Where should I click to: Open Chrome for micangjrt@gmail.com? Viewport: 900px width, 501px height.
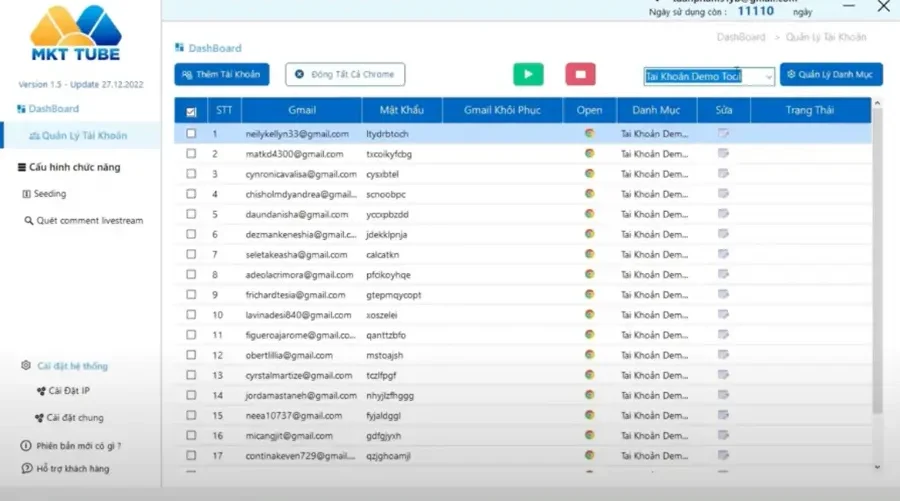tap(589, 435)
